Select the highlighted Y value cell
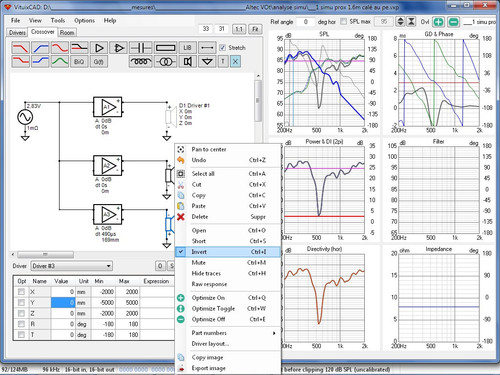500x375 pixels. pos(63,303)
